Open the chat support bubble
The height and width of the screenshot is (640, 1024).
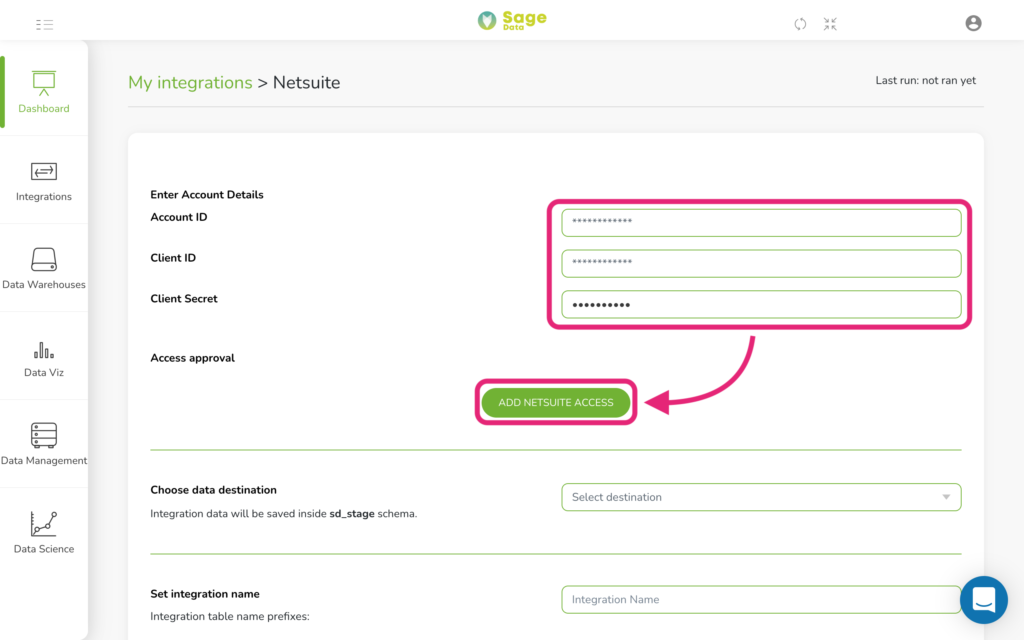tap(984, 600)
